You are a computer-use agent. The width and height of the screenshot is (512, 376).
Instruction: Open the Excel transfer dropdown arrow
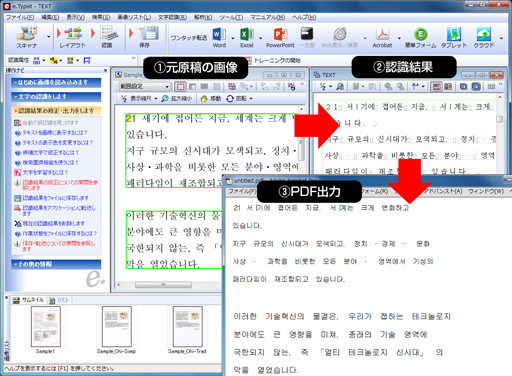pyautogui.click(x=260, y=38)
